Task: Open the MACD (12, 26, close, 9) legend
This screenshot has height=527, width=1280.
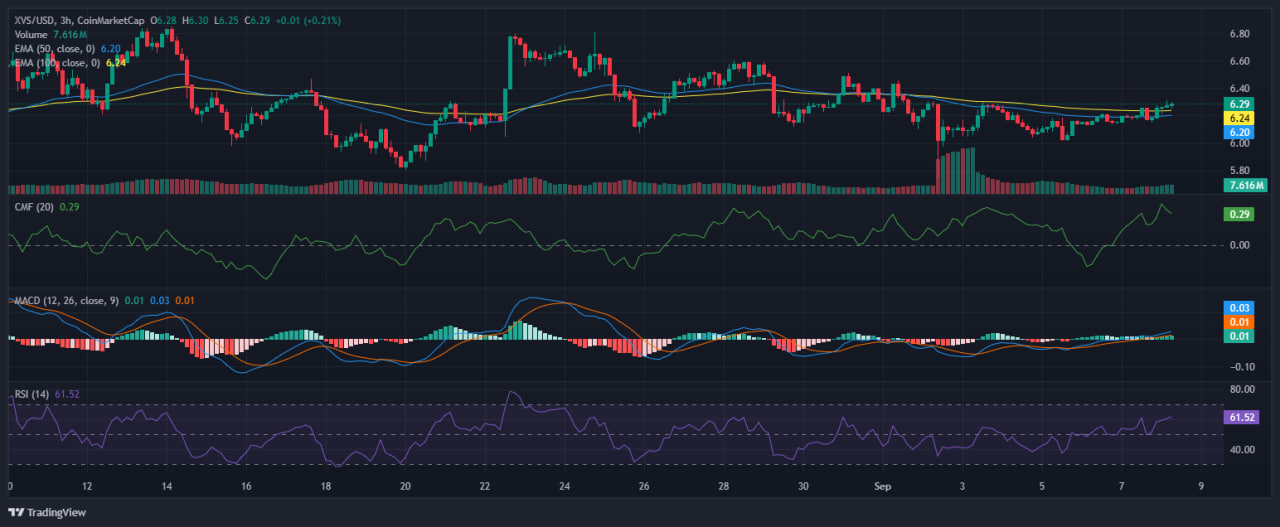Action: (65, 301)
